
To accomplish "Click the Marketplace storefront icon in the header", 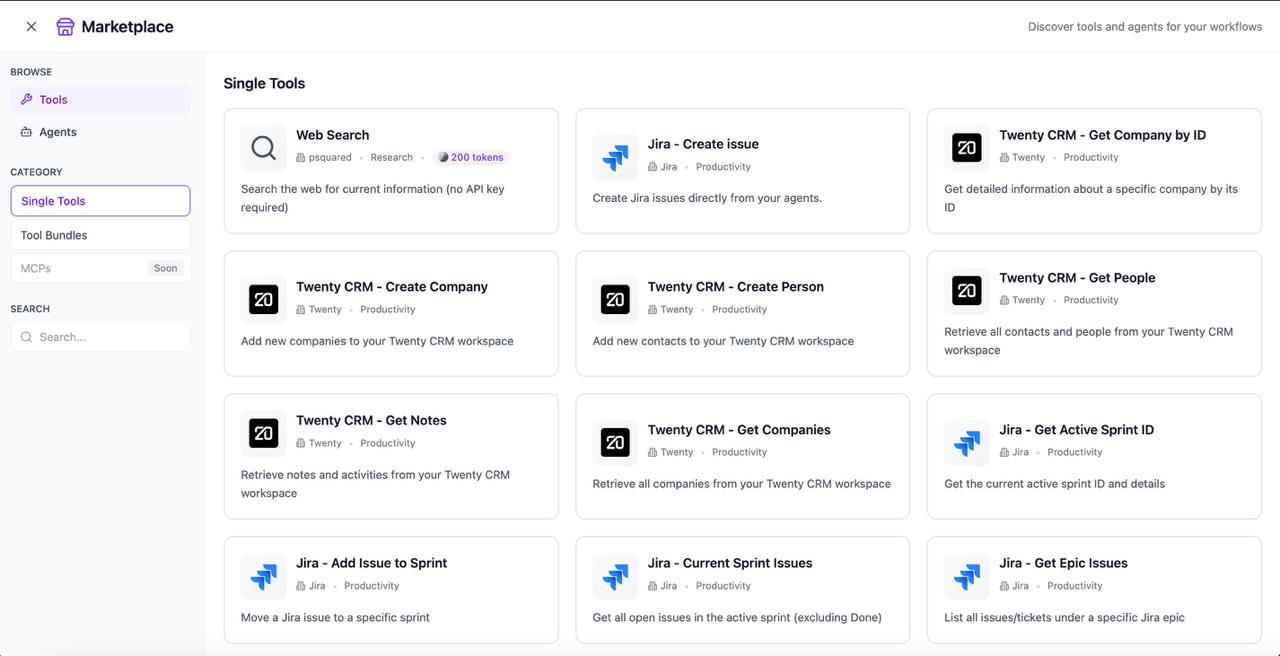I will (x=66, y=26).
